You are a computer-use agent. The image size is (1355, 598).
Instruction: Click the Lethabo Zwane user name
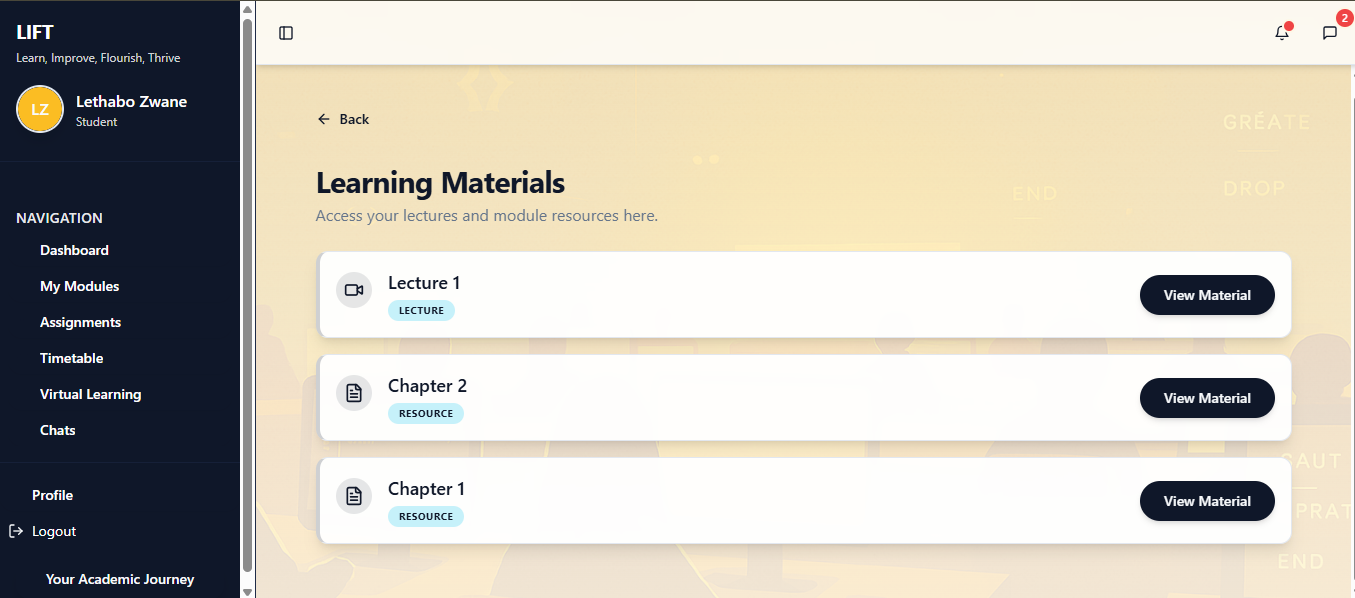(131, 101)
